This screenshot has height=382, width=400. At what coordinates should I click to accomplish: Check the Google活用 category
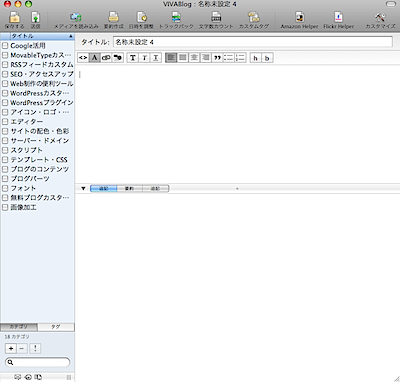[5, 46]
